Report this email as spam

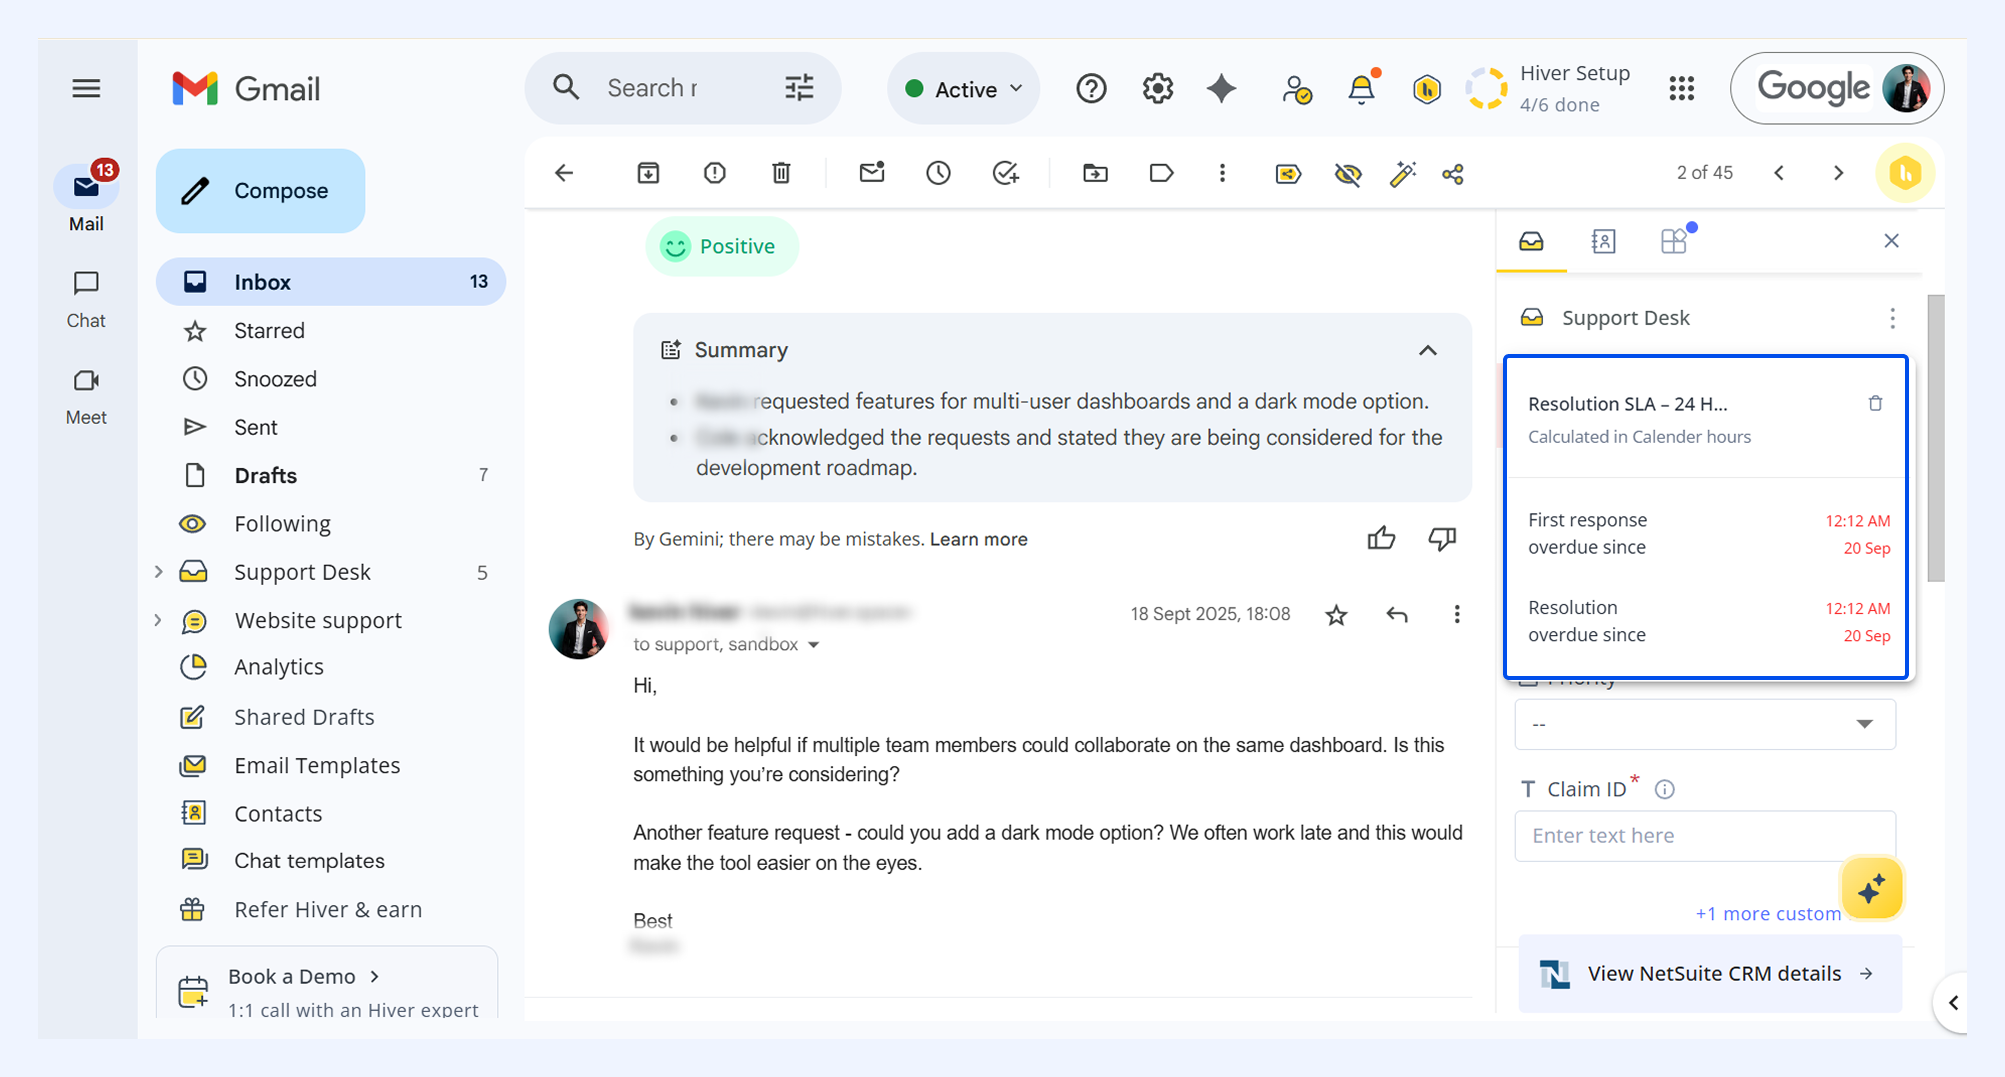click(714, 173)
